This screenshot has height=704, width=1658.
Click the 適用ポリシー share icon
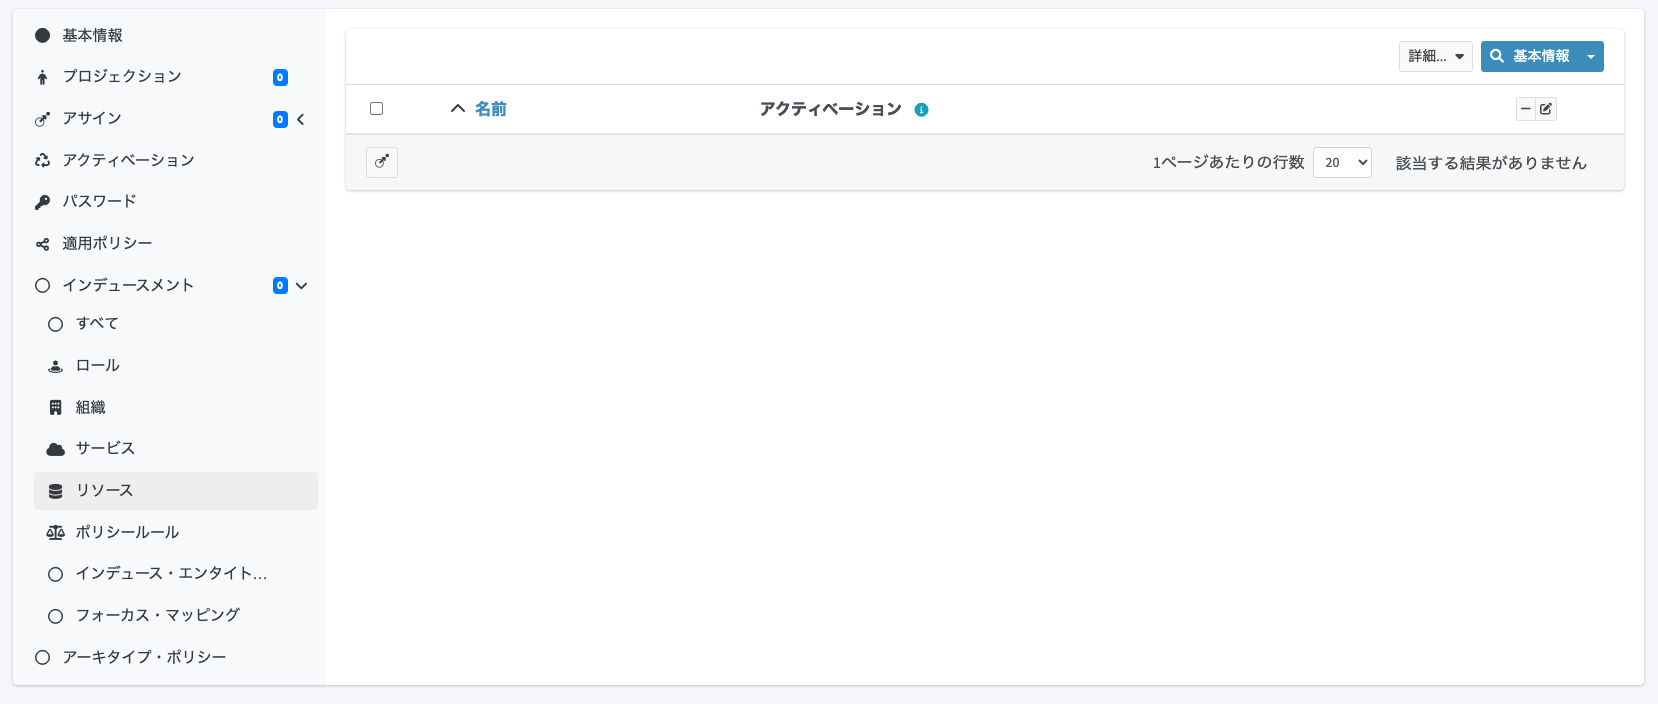click(x=42, y=244)
